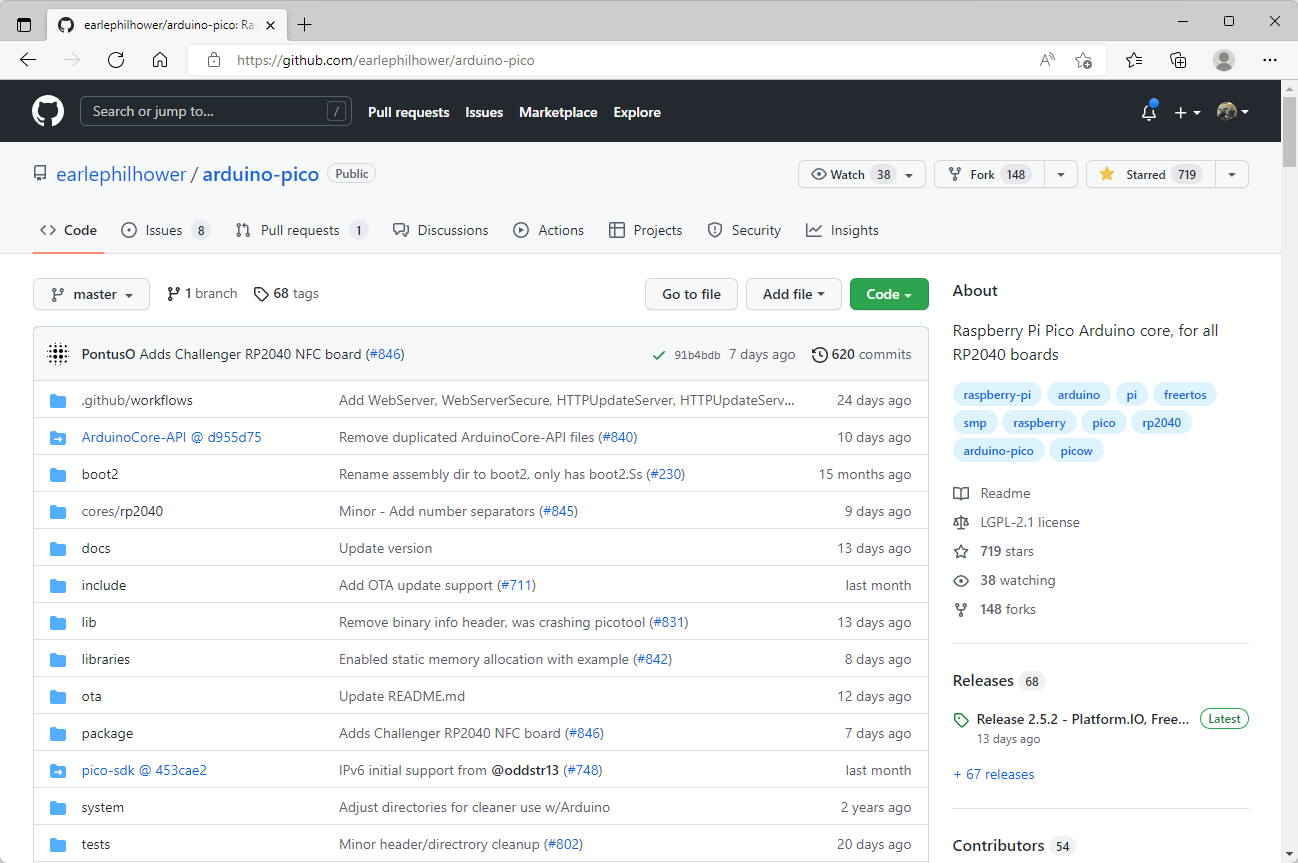Viewport: 1298px width, 863px height.
Task: Expand the green Code dropdown
Action: [889, 294]
